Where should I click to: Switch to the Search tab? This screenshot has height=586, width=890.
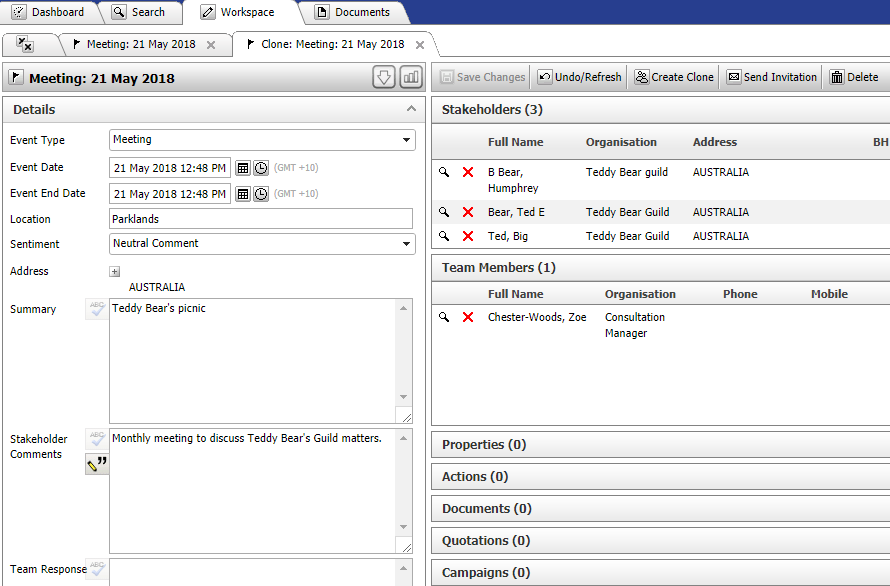click(x=140, y=12)
